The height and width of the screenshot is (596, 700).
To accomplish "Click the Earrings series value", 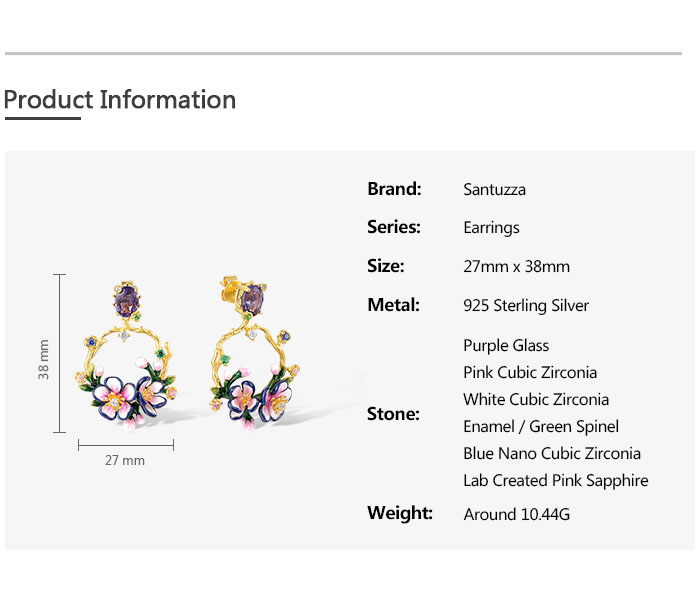I will (491, 227).
